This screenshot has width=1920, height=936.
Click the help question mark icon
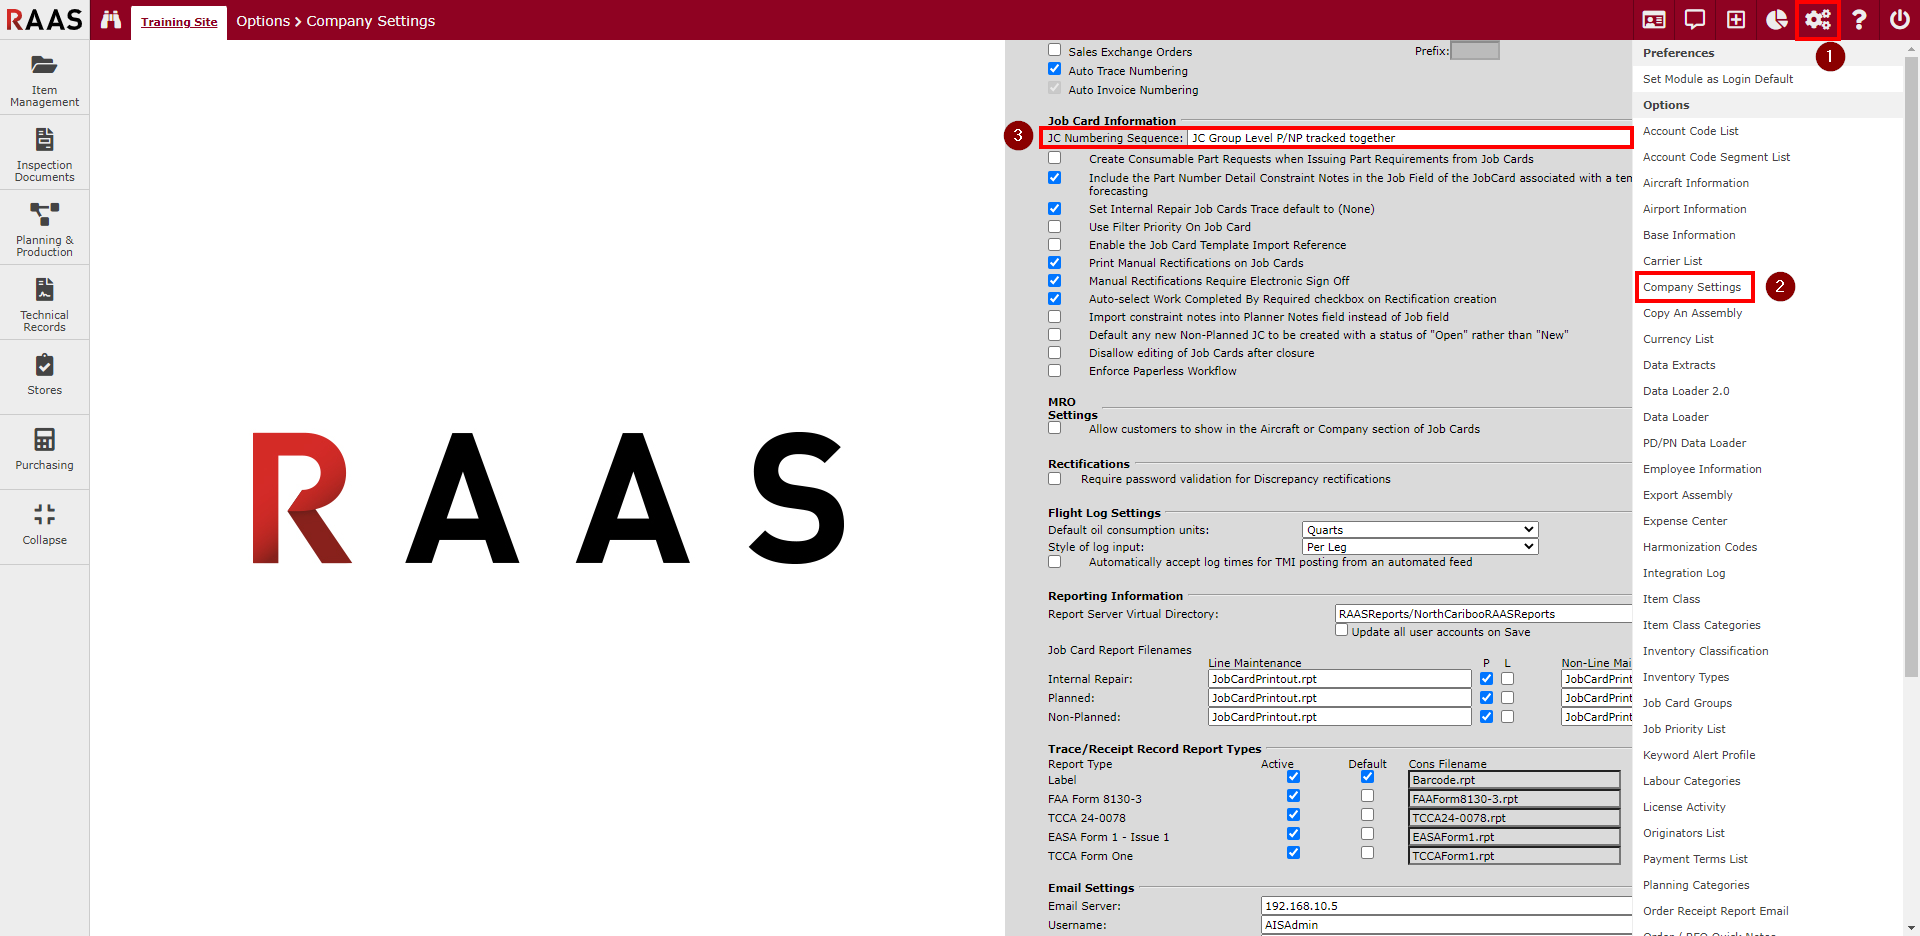pyautogui.click(x=1859, y=20)
